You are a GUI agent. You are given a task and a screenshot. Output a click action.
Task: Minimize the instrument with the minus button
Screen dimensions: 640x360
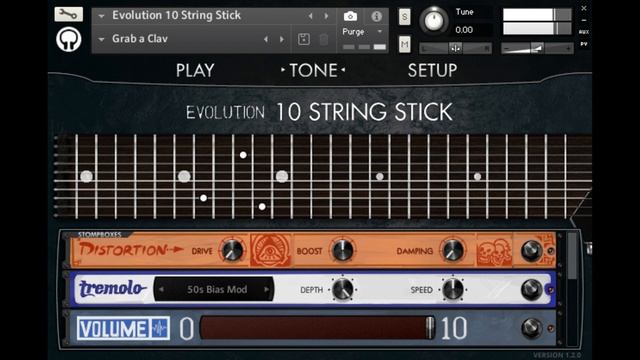coord(584,20)
